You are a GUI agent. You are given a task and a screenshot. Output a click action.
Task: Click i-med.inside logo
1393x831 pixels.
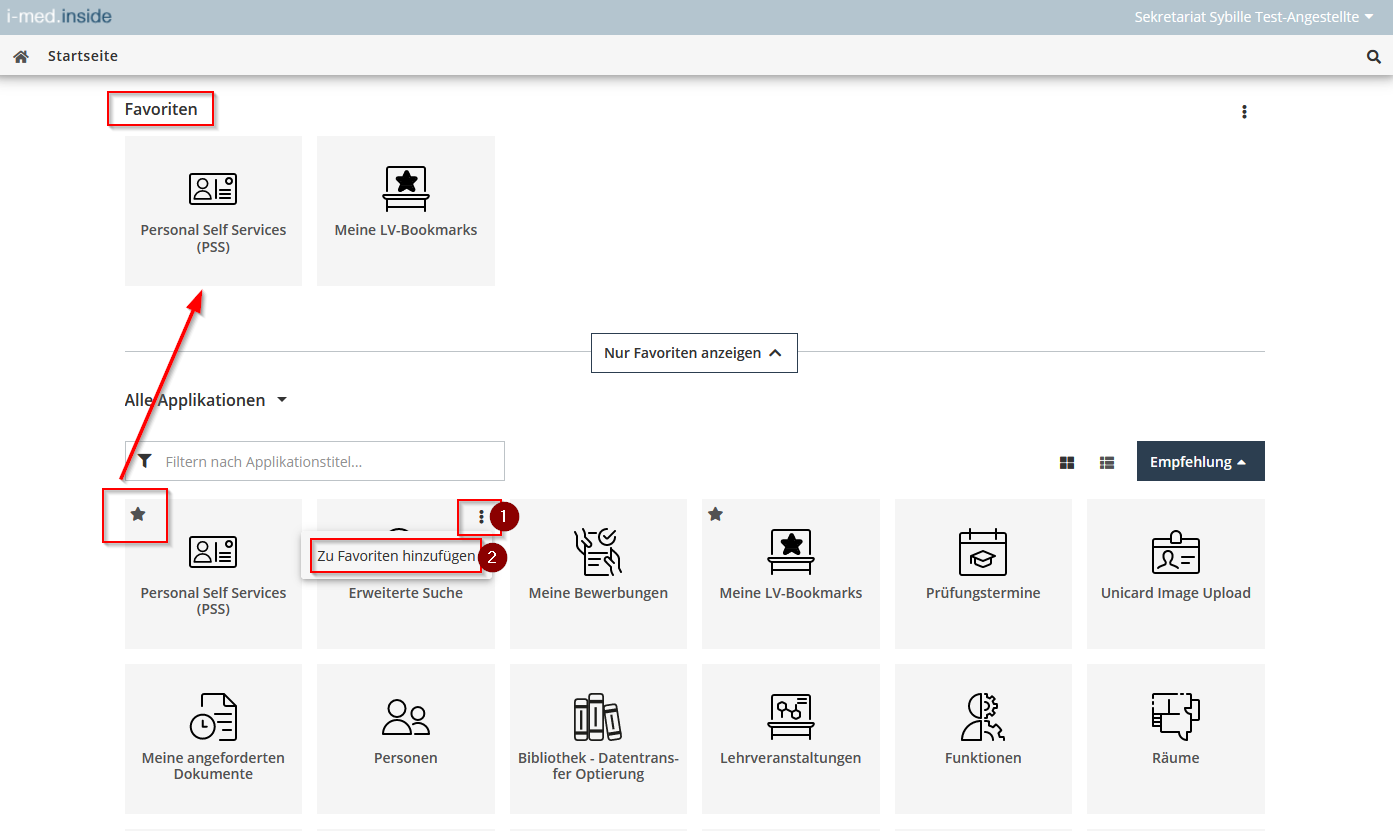tap(59, 17)
